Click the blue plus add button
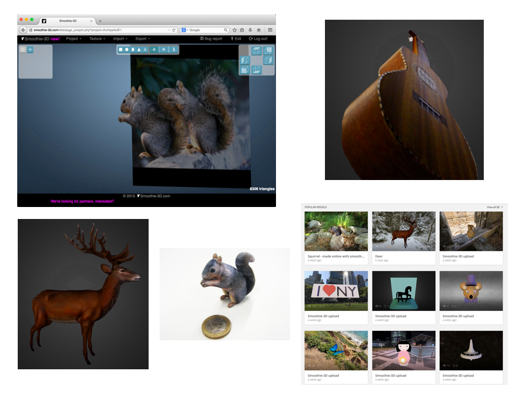 click(30, 50)
